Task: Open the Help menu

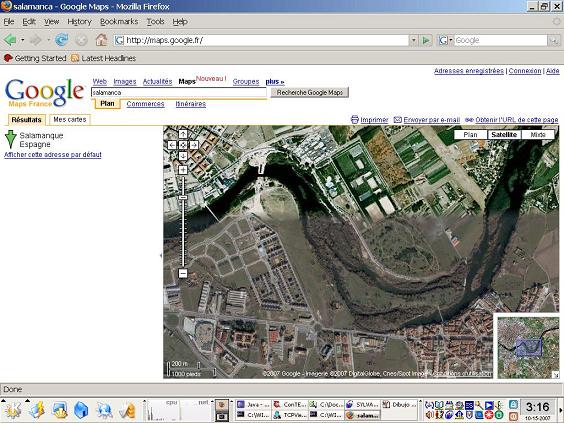Action: click(180, 22)
